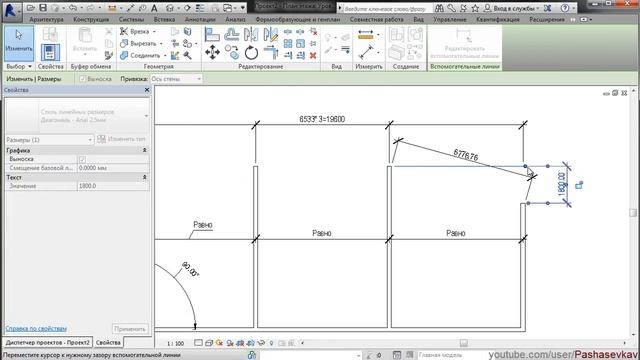640x360 pixels.
Task: Click the horizontal view scrollbar thumb
Action: tap(464, 343)
